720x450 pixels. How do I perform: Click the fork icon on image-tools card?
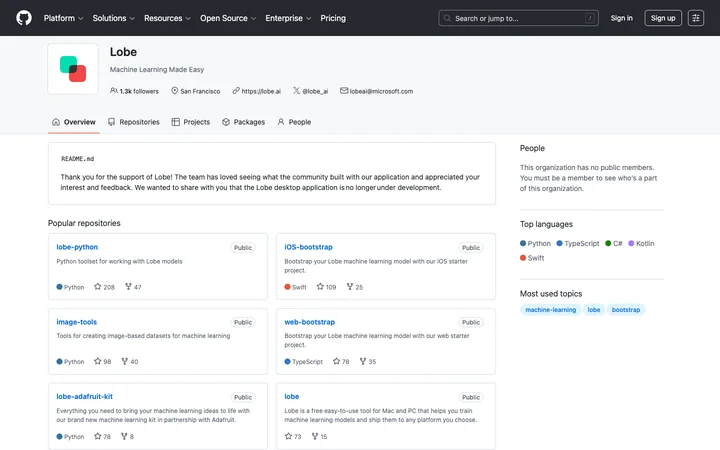[x=124, y=361]
